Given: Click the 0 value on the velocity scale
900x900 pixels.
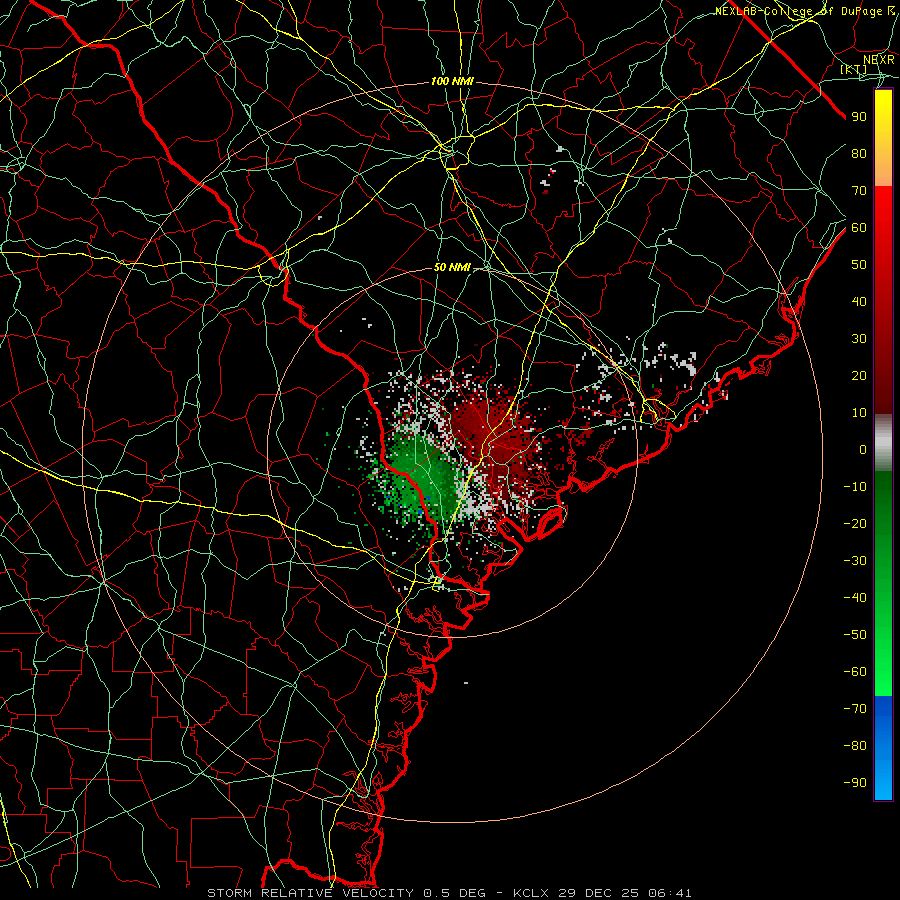Looking at the screenshot, I should (863, 449).
